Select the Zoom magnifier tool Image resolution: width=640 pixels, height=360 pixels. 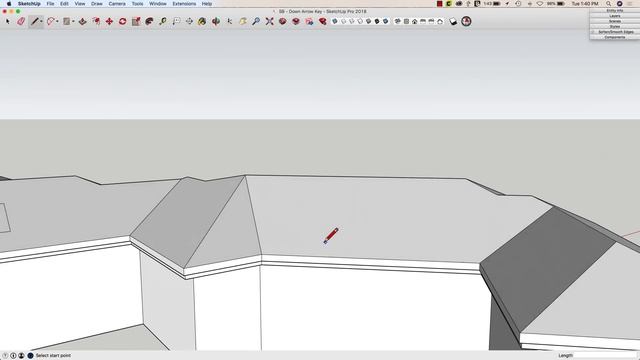256,21
